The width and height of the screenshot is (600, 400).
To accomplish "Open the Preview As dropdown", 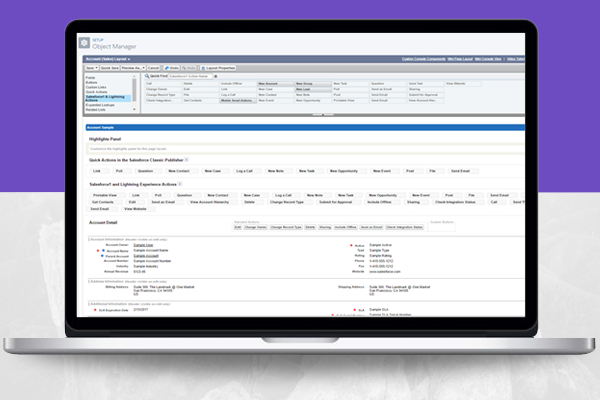I will pyautogui.click(x=133, y=68).
